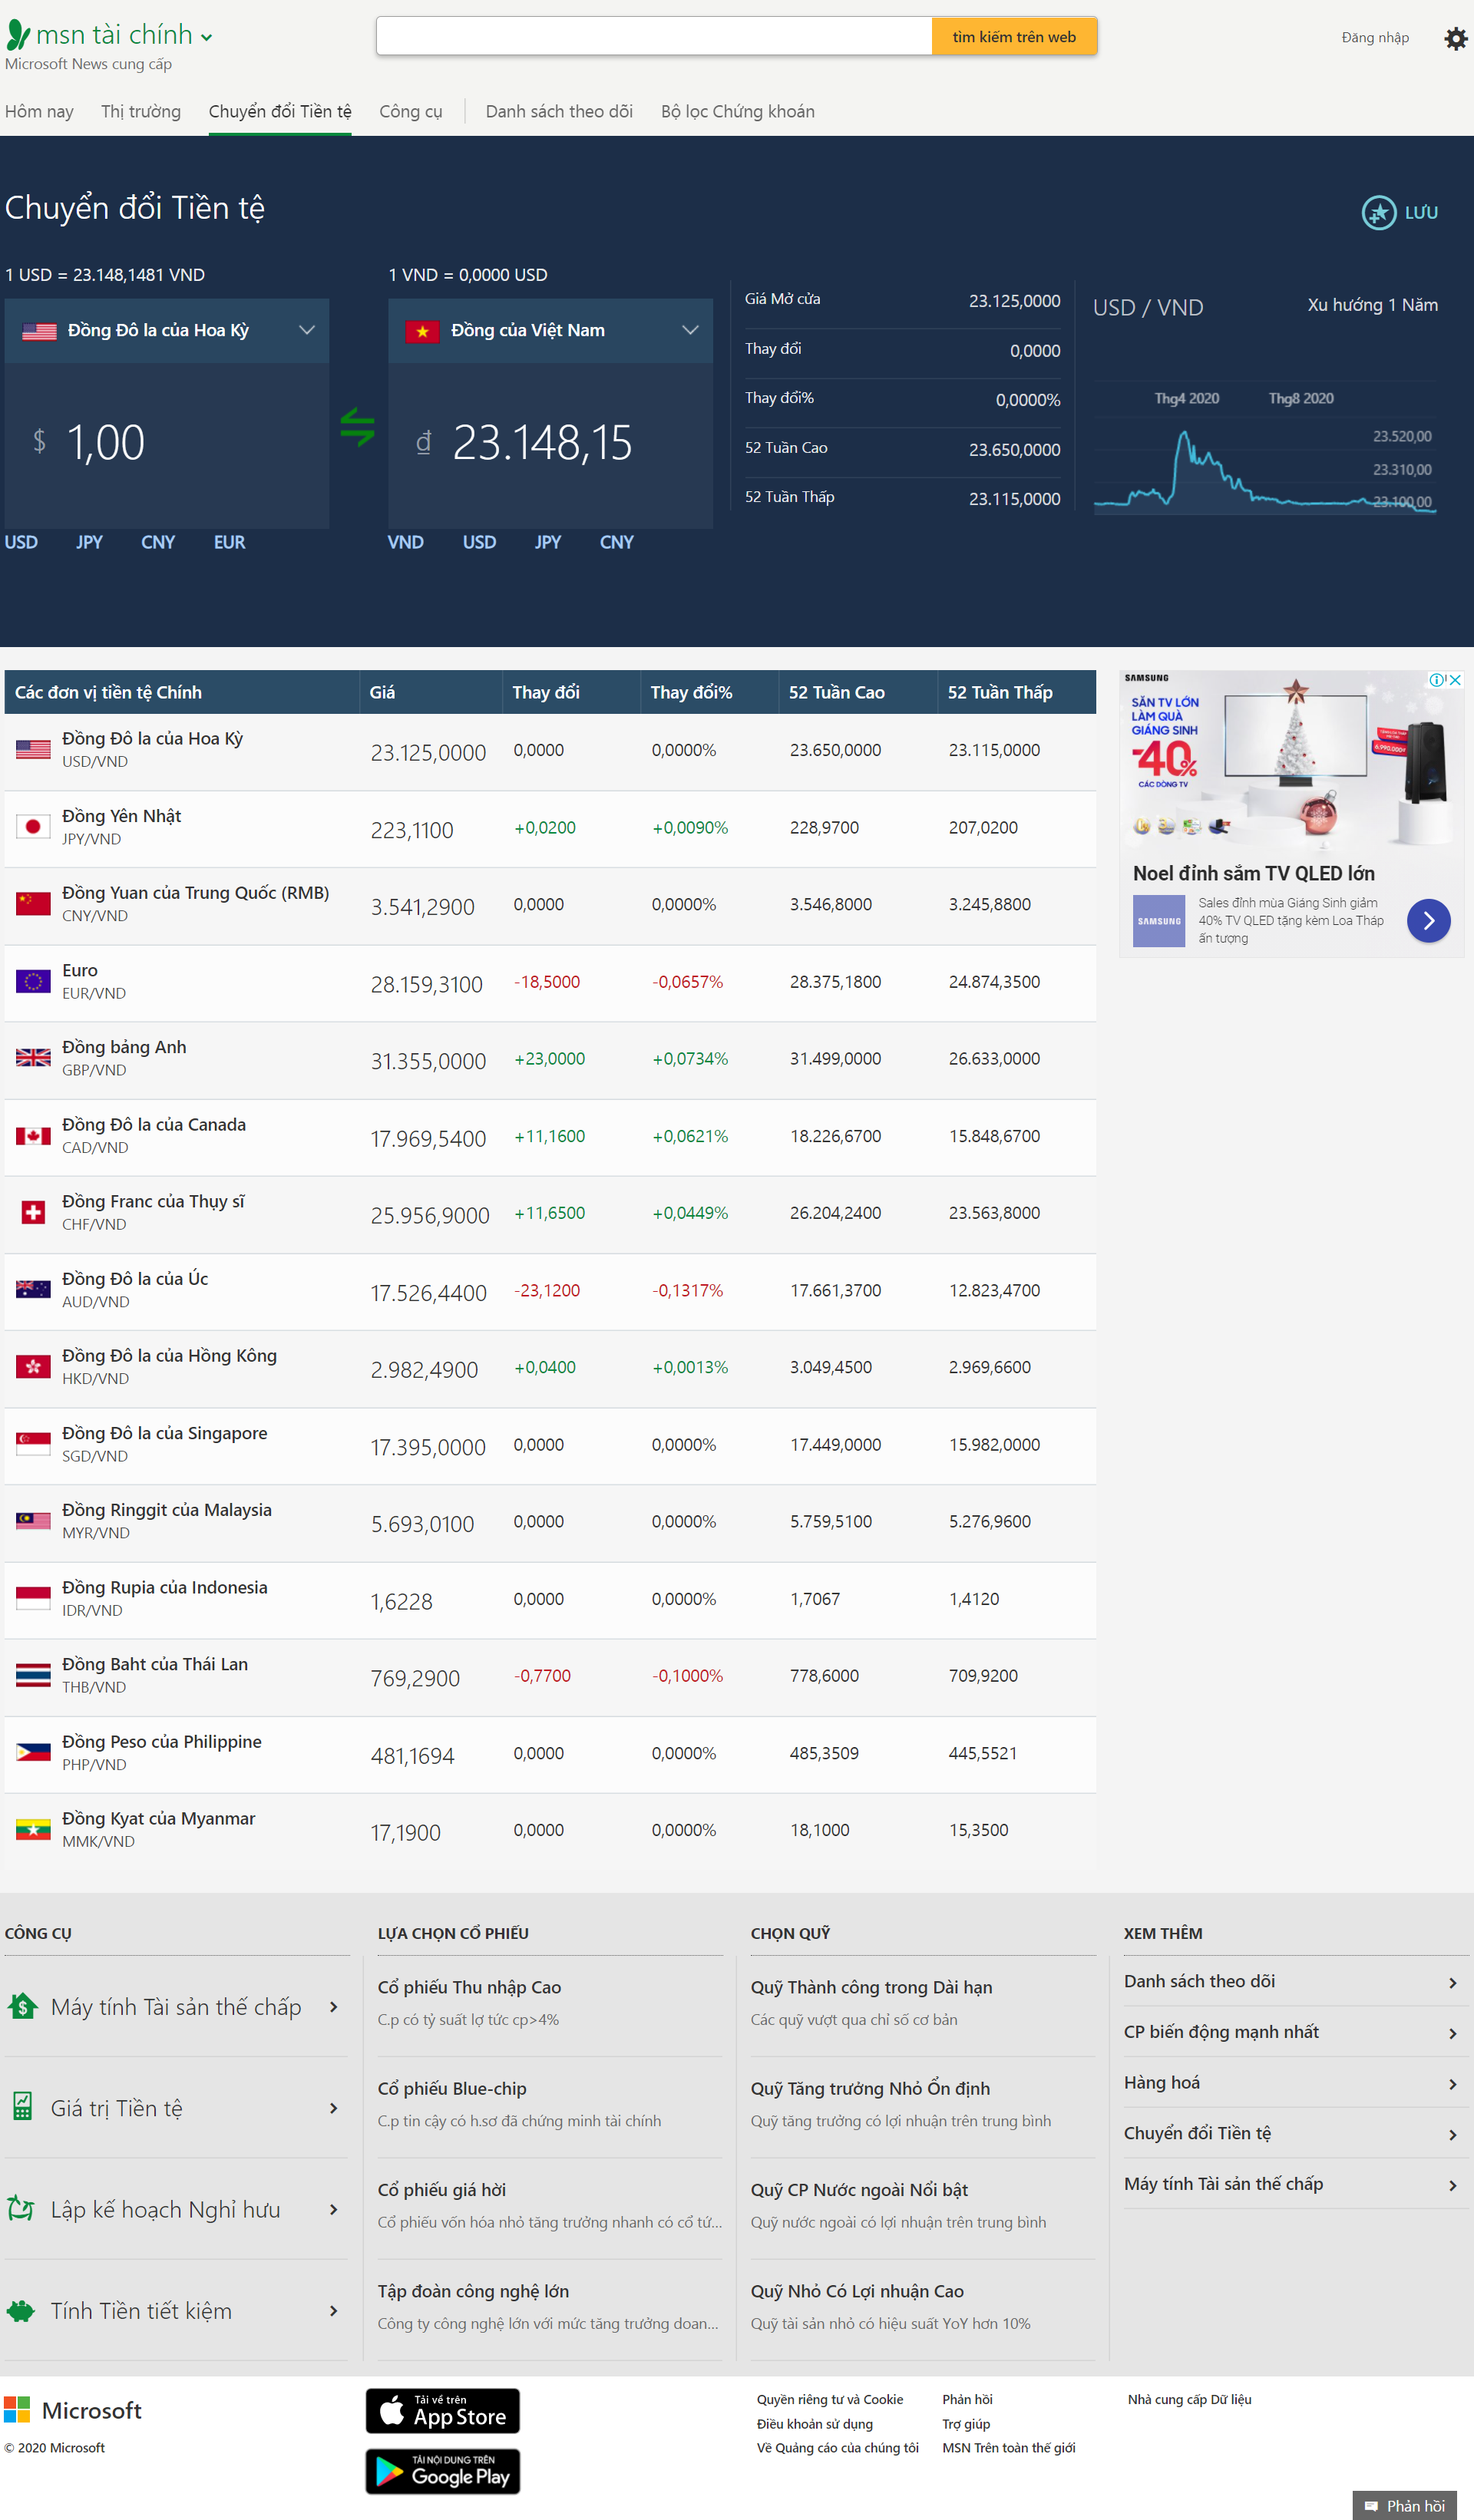Click the piggy bank savings icon
Screen dimensions: 1474x2520
22,2310
